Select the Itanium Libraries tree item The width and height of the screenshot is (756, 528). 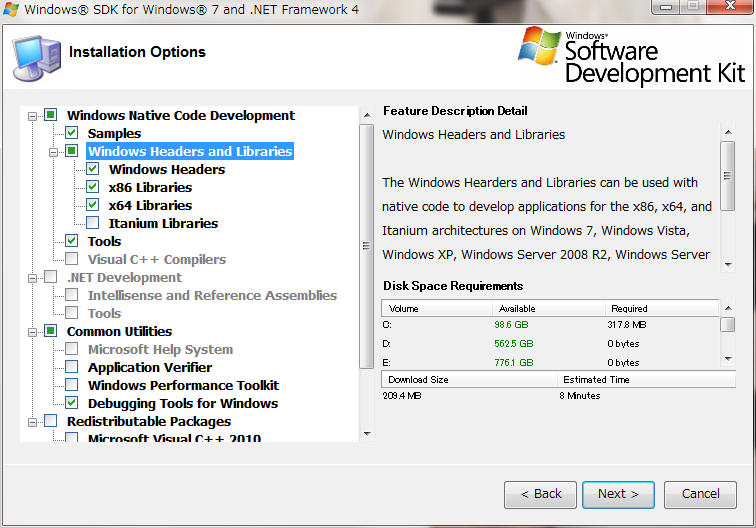163,223
